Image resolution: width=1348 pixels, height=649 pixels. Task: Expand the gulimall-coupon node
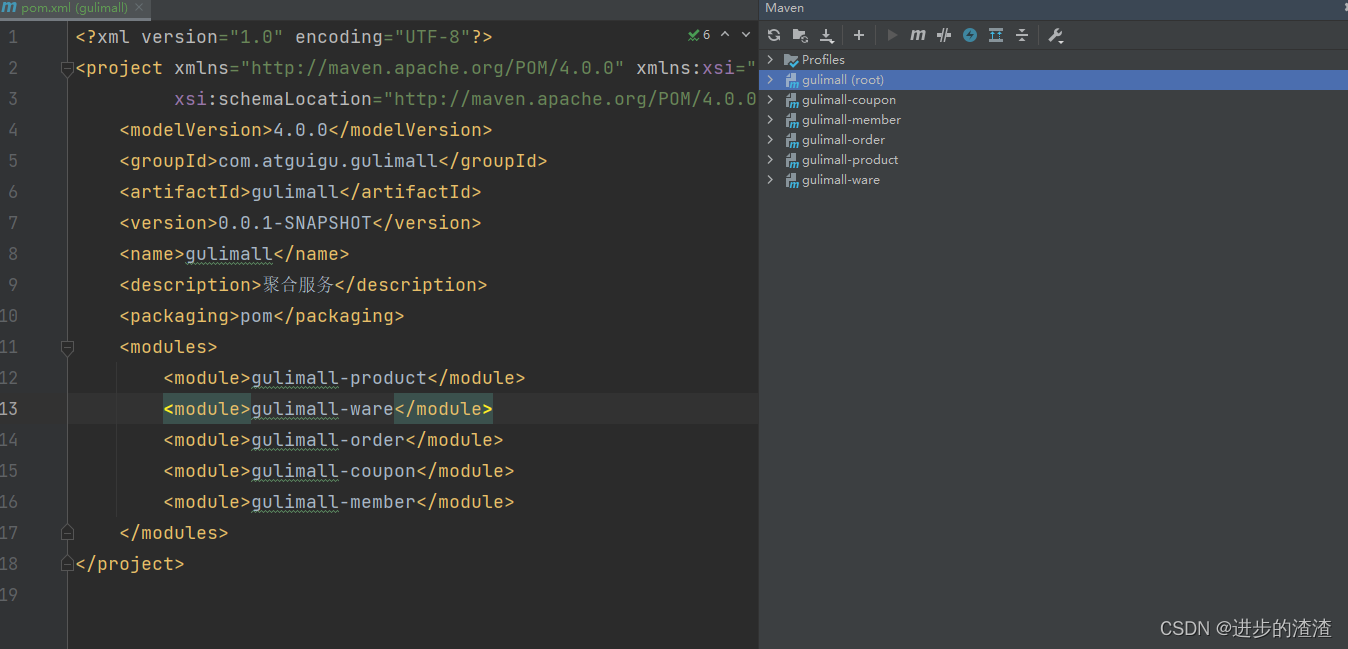[x=770, y=100]
